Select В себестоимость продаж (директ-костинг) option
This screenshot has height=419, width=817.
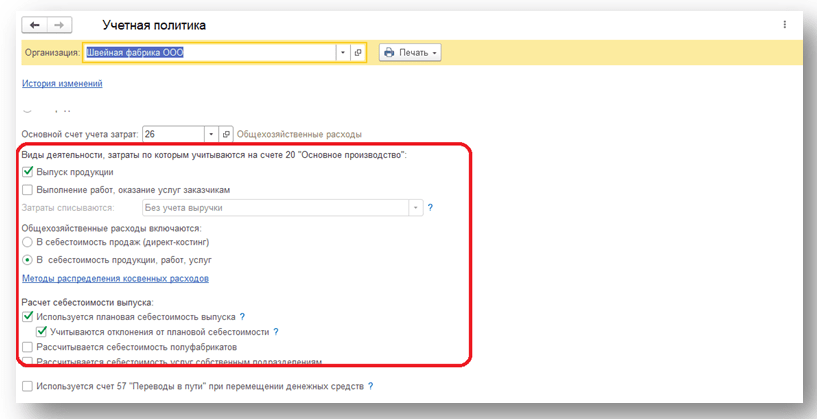pyautogui.click(x=27, y=242)
